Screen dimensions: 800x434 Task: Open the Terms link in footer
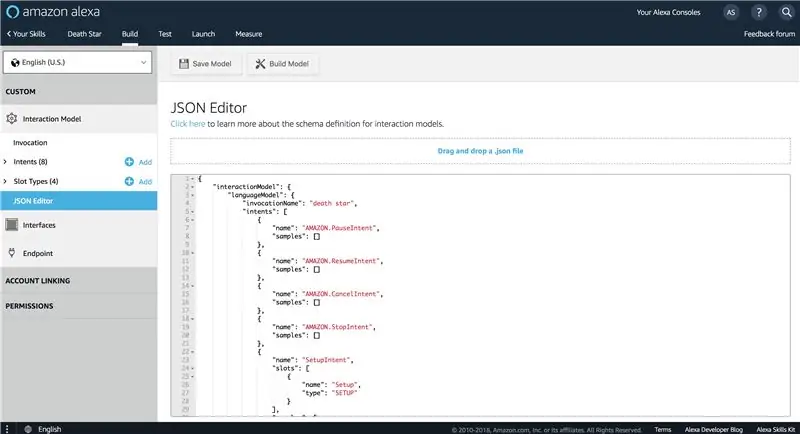663,429
